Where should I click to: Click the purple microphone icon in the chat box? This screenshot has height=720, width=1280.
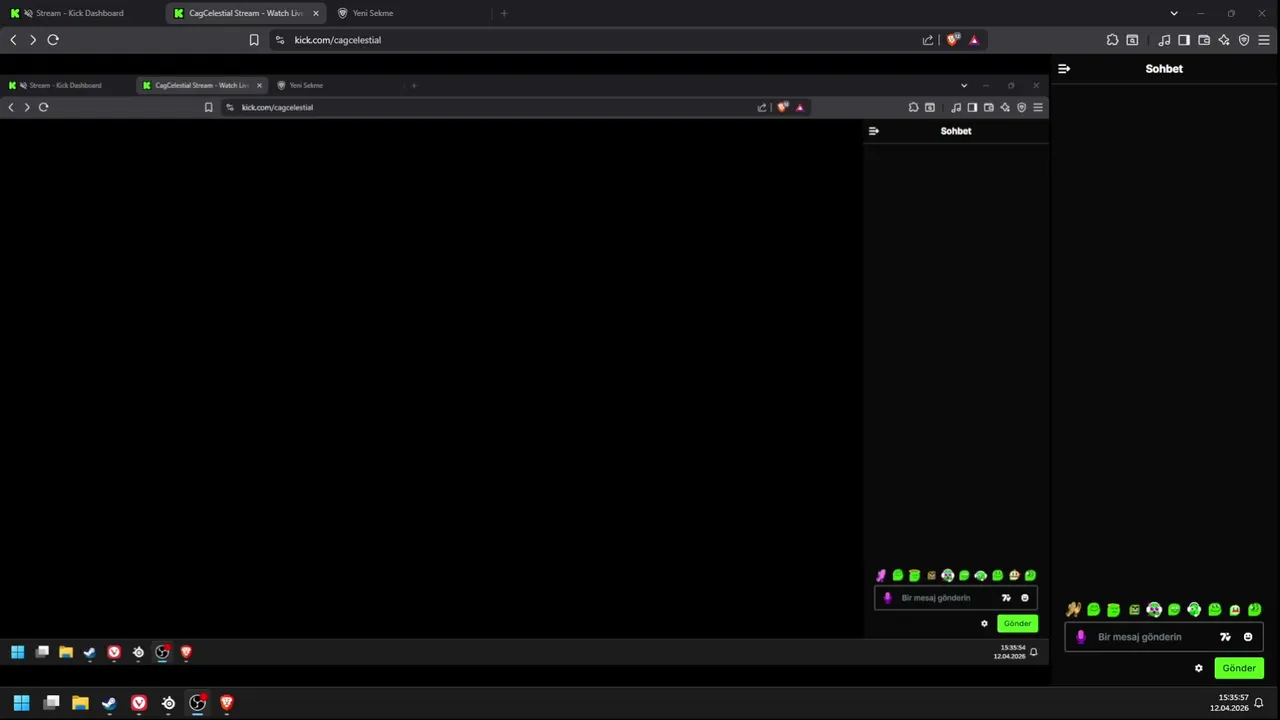[x=1080, y=637]
